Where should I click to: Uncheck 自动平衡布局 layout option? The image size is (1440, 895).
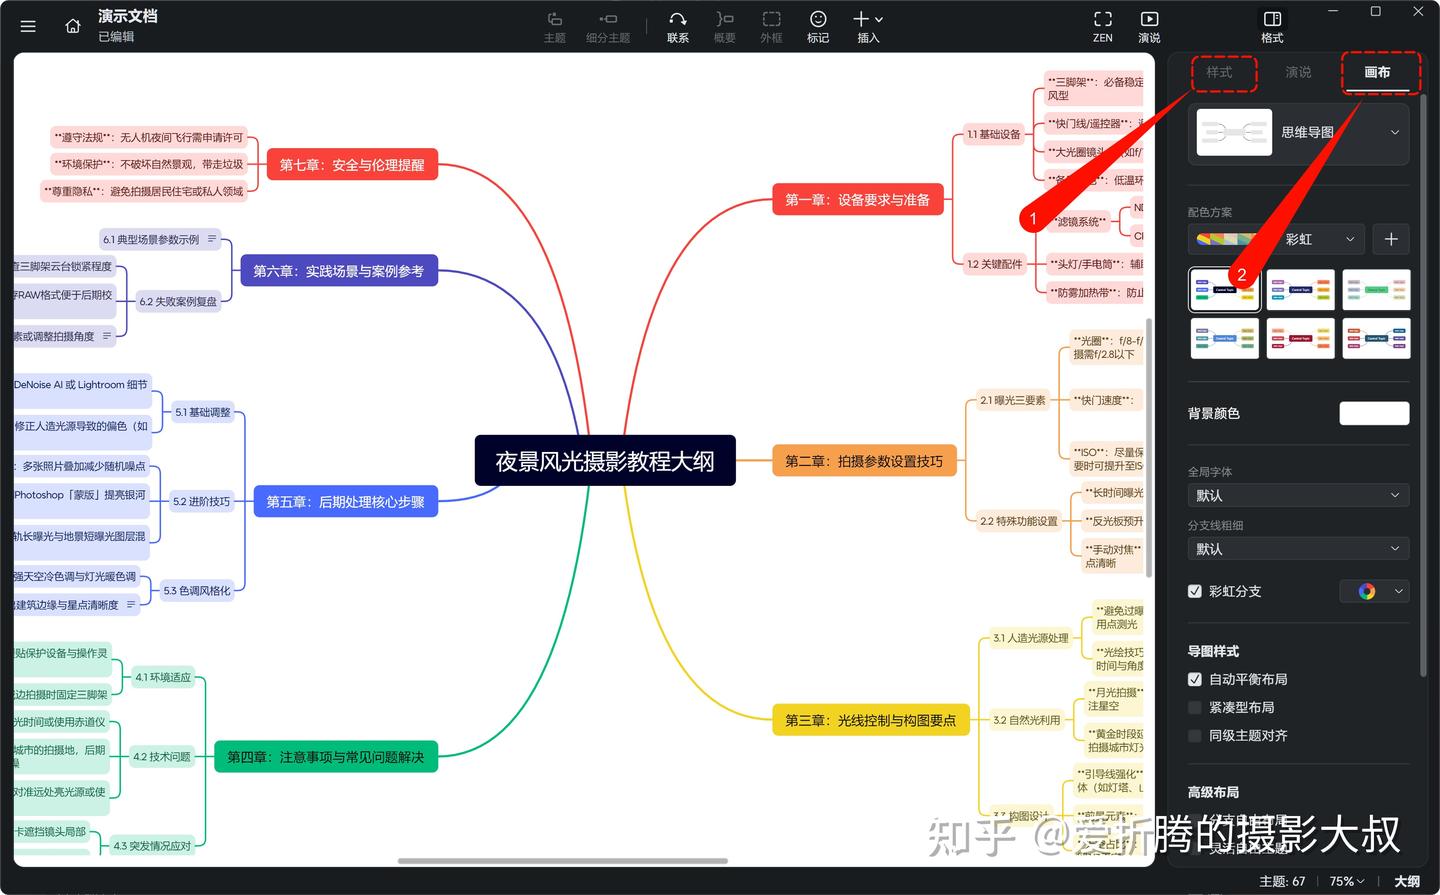tap(1195, 679)
